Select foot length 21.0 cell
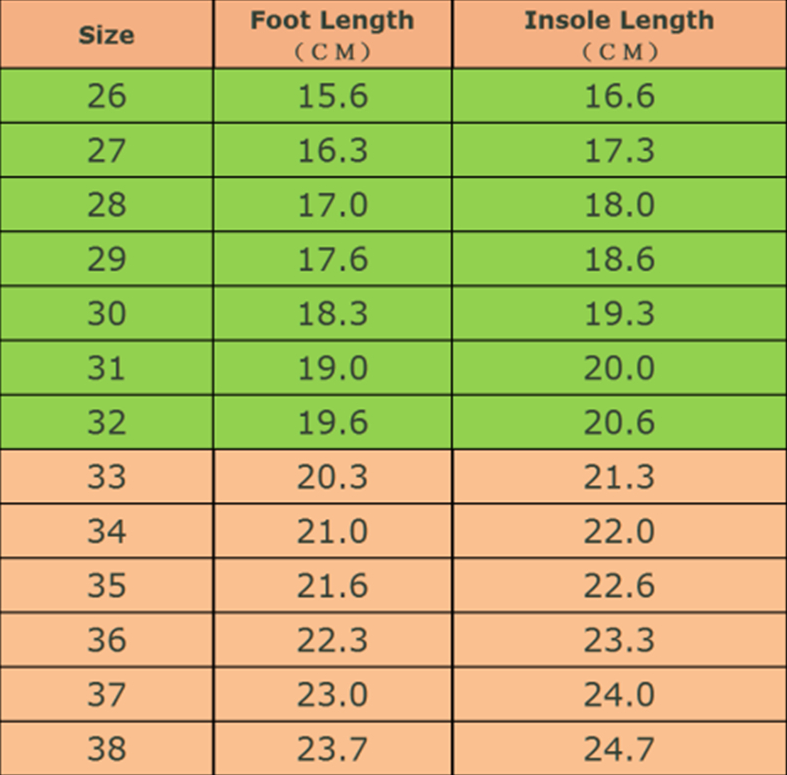The width and height of the screenshot is (787, 775). pyautogui.click(x=333, y=531)
